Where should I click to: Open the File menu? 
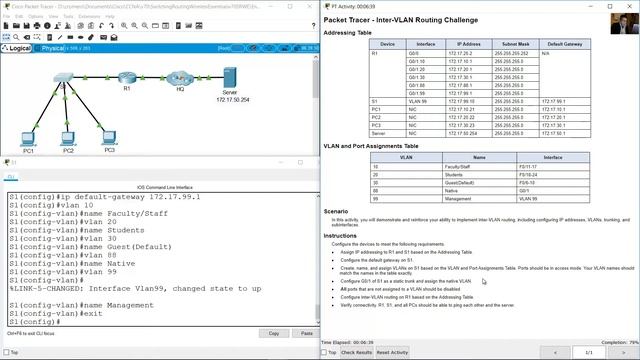[x=7, y=16]
